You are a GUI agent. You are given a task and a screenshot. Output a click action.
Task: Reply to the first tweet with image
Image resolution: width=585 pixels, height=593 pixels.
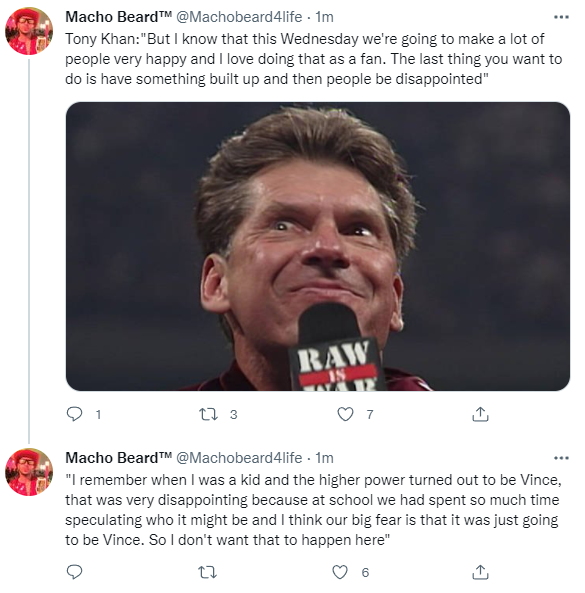pos(74,414)
